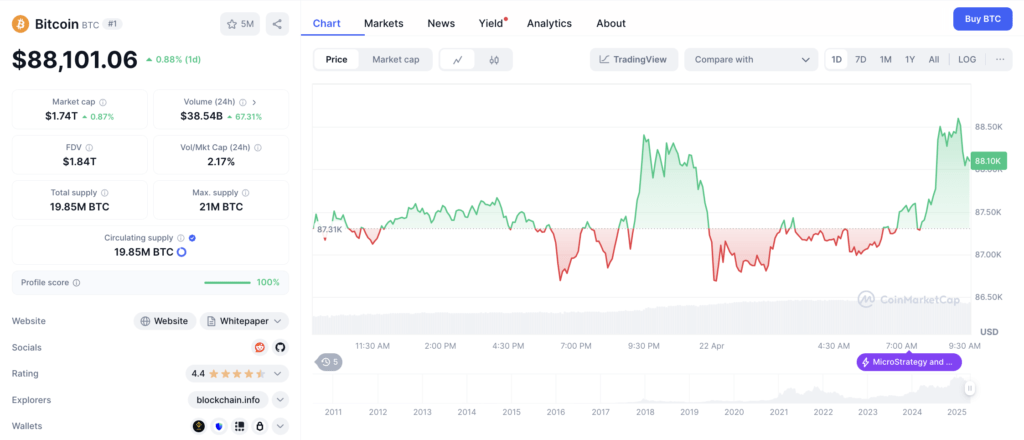This screenshot has width=1024, height=440.
Task: Click the $1.74T market cap value
Action: 63,116
